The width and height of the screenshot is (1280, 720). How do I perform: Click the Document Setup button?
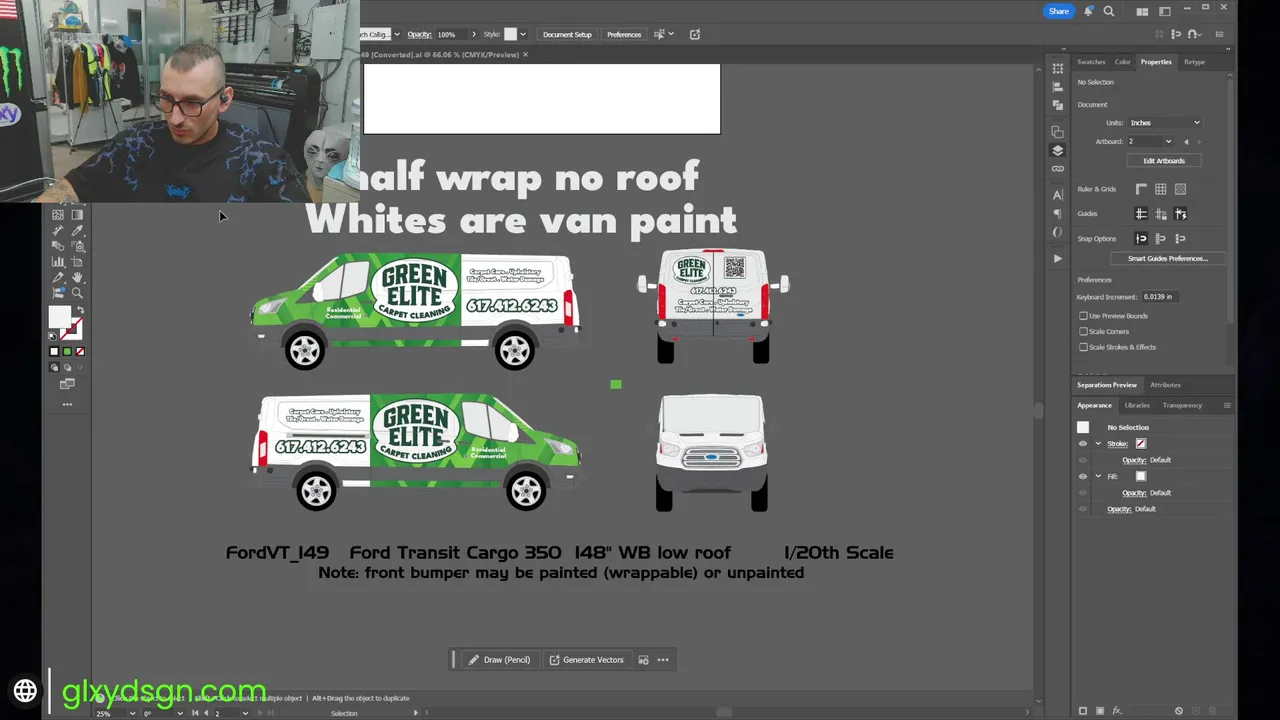pyautogui.click(x=567, y=34)
